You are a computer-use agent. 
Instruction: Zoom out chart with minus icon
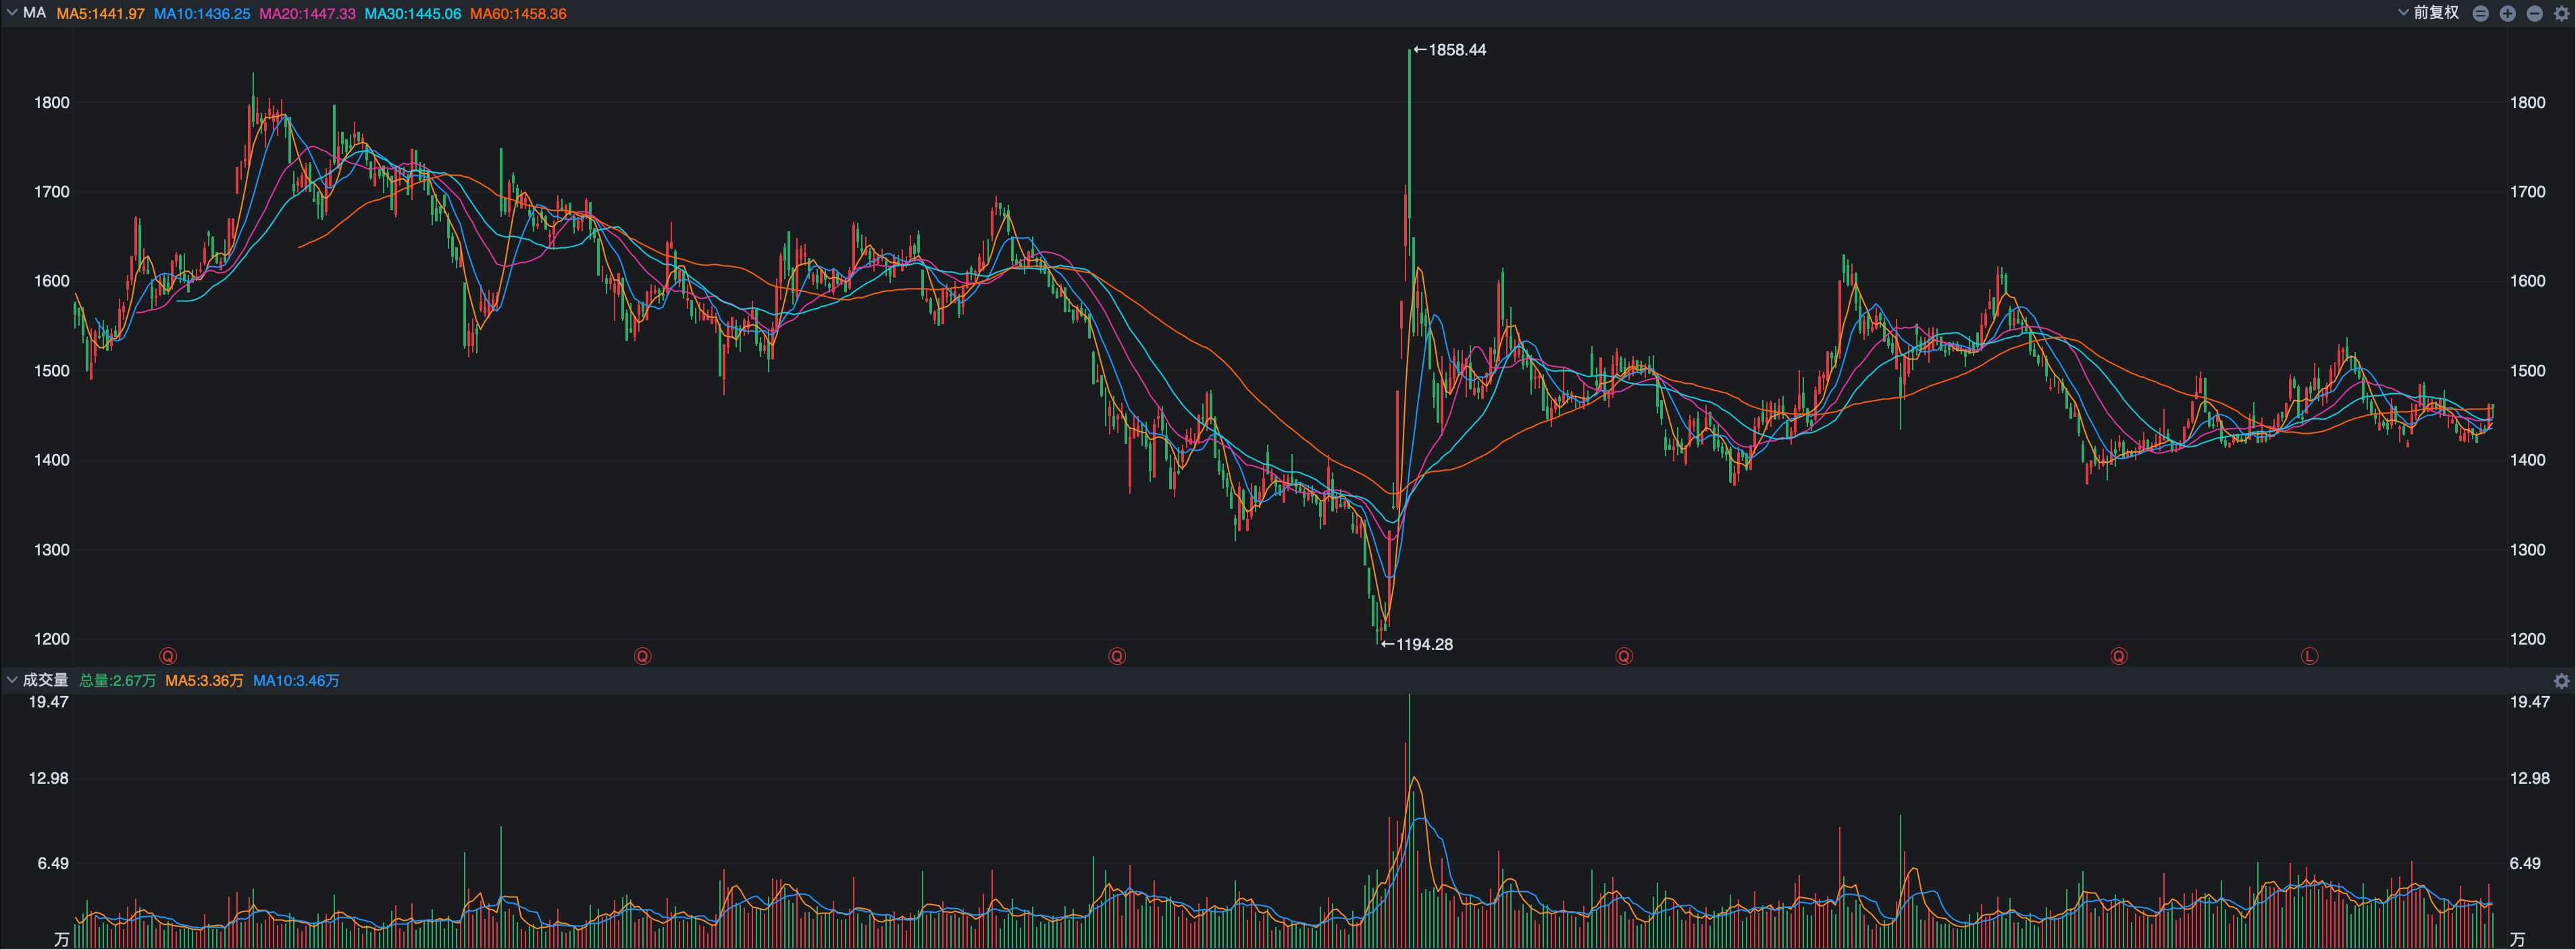pos(2535,14)
